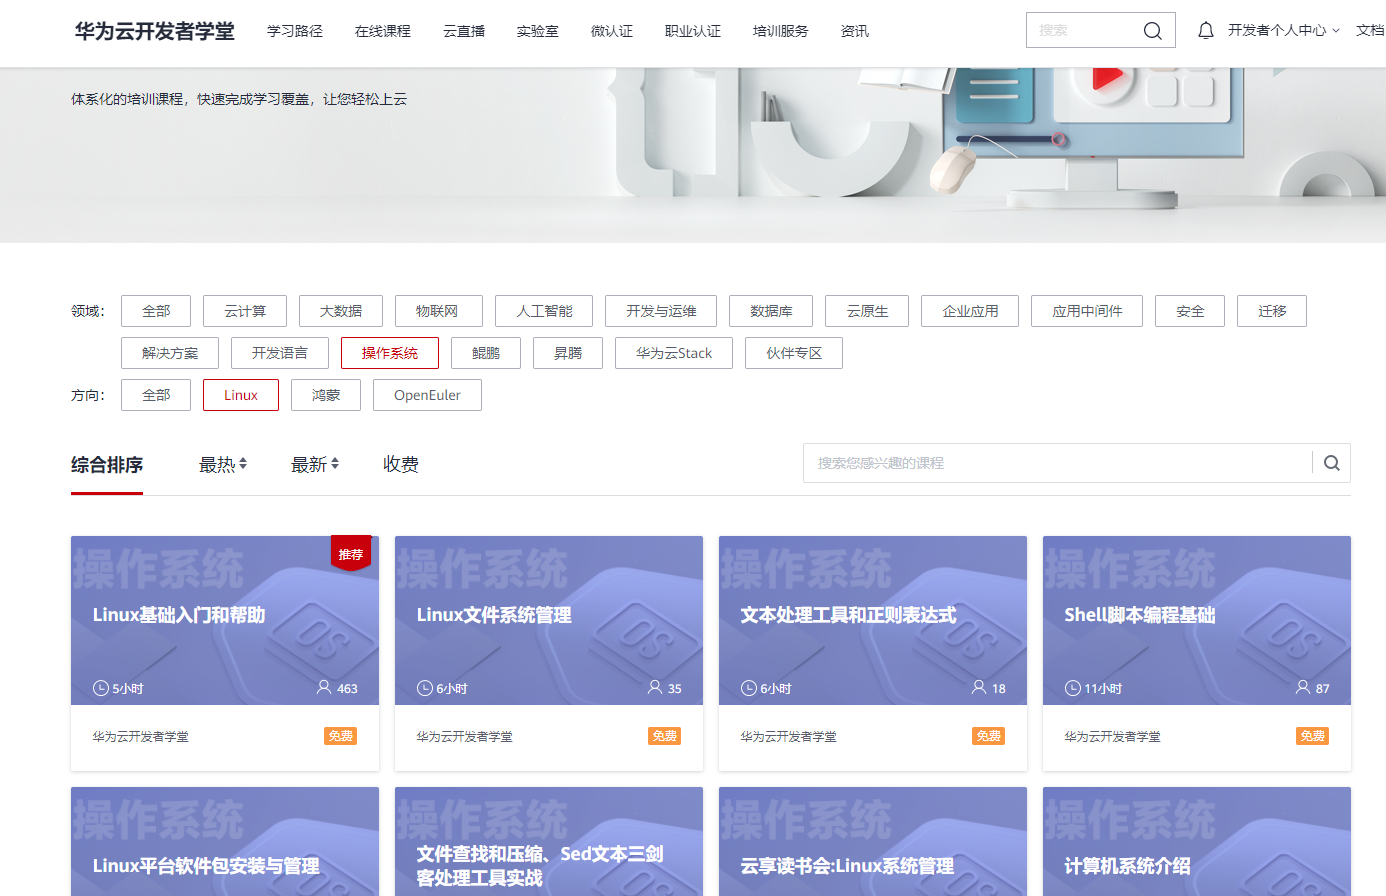Image resolution: width=1386 pixels, height=896 pixels.
Task: Open the 学习路径 menu
Action: click(x=295, y=31)
